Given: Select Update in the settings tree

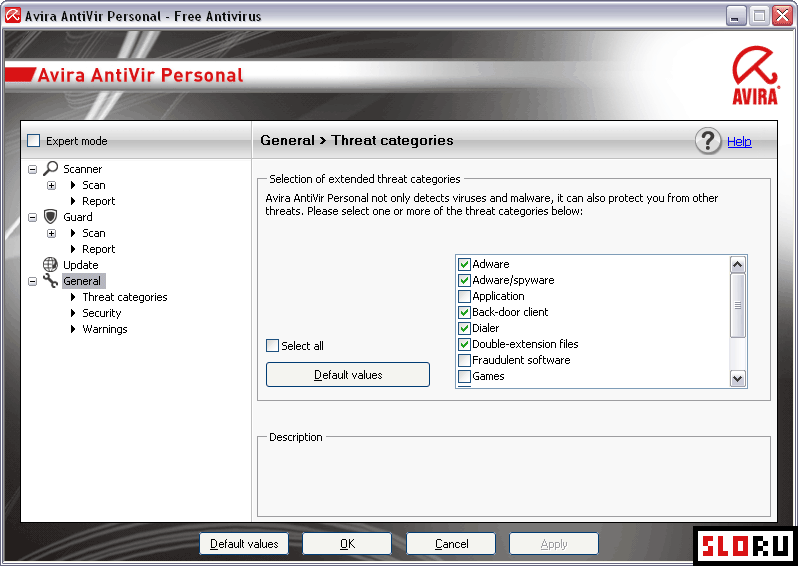Looking at the screenshot, I should tap(80, 265).
